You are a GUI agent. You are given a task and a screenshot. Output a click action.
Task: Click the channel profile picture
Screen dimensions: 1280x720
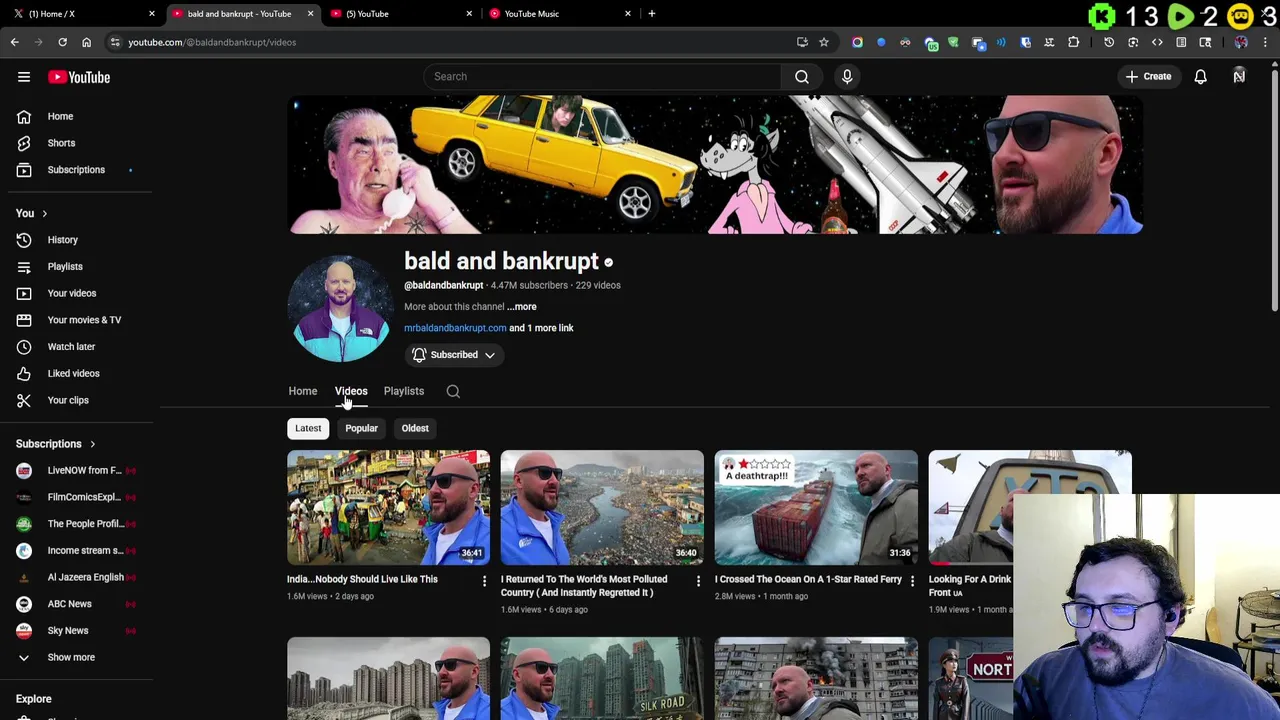(x=340, y=308)
